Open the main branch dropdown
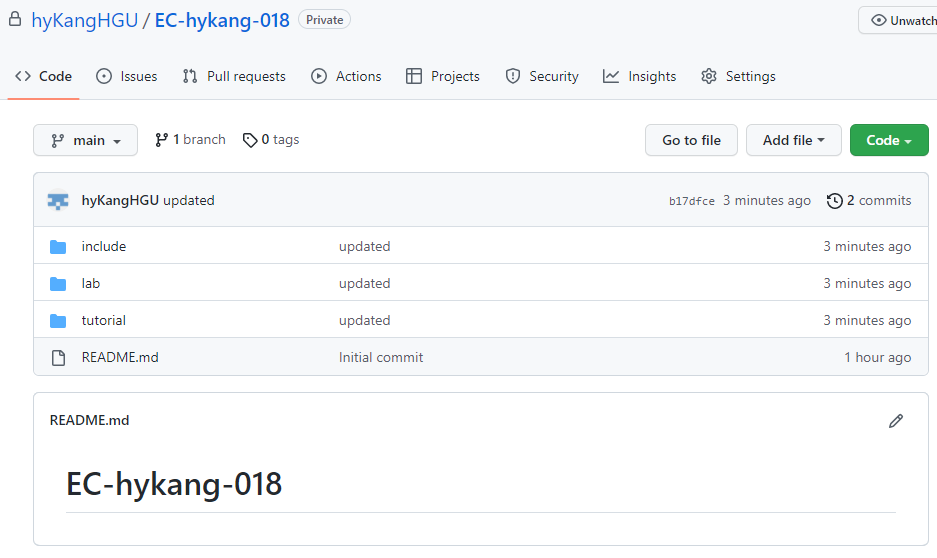 (85, 141)
